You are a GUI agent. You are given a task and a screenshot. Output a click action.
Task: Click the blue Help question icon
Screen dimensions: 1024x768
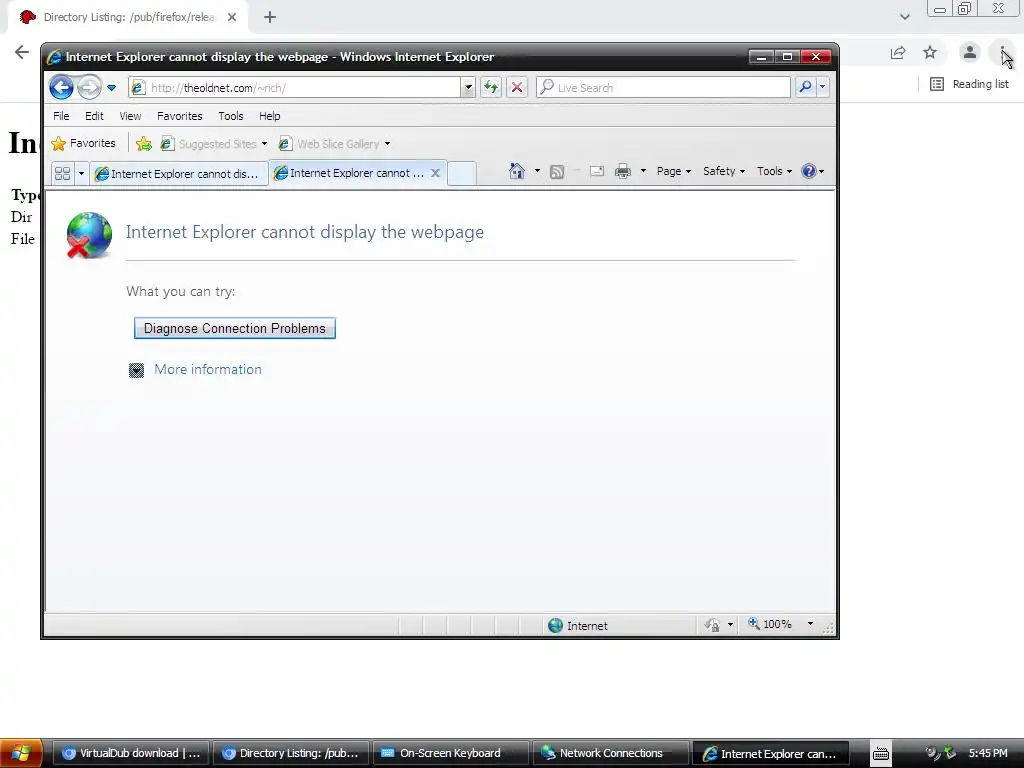(x=808, y=171)
